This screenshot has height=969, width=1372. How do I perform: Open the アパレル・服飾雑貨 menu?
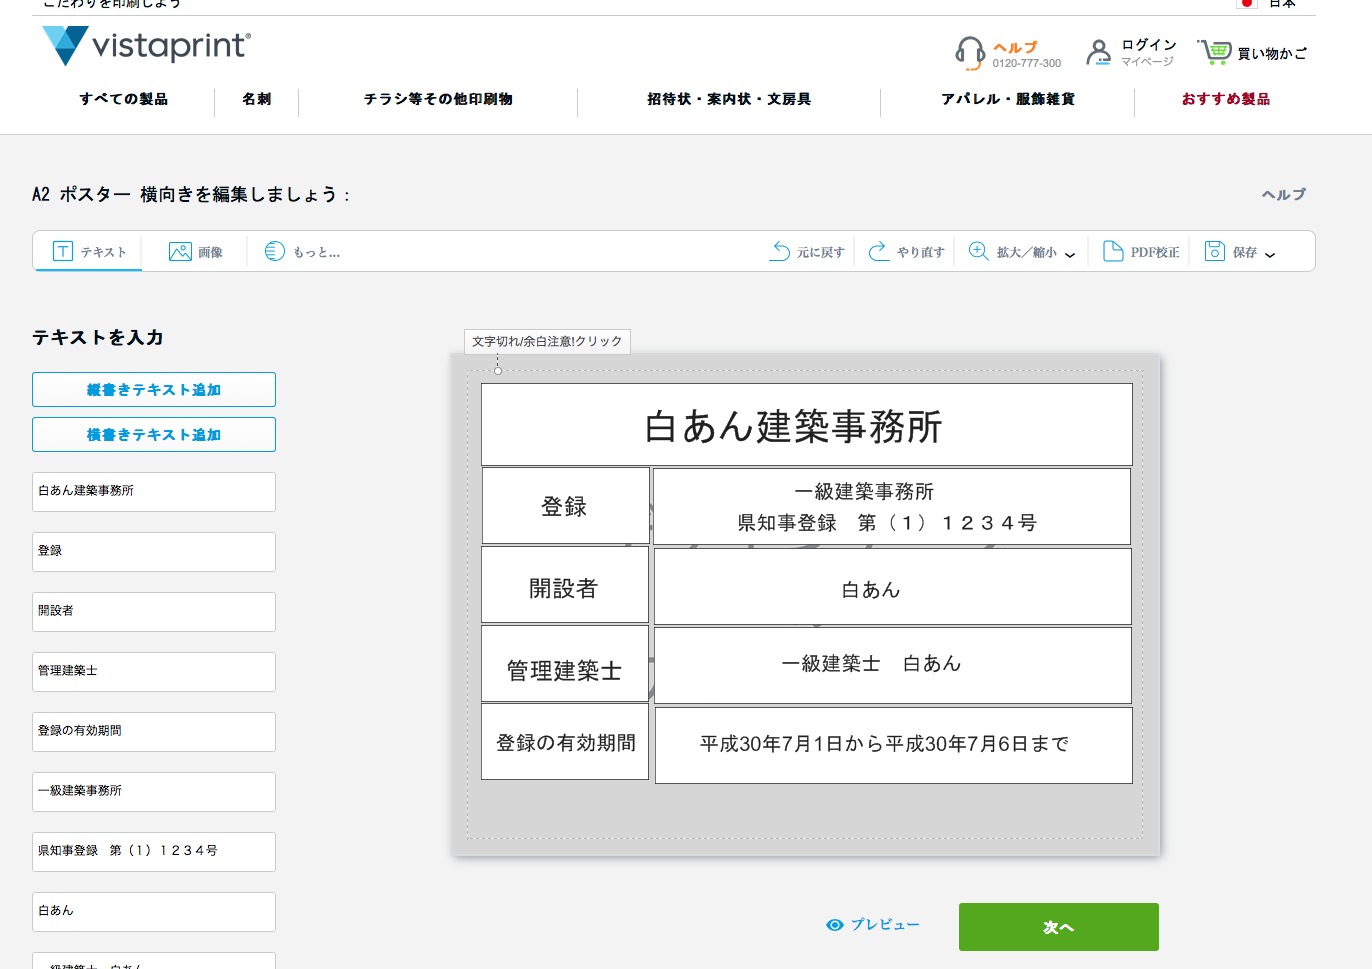[x=1007, y=99]
